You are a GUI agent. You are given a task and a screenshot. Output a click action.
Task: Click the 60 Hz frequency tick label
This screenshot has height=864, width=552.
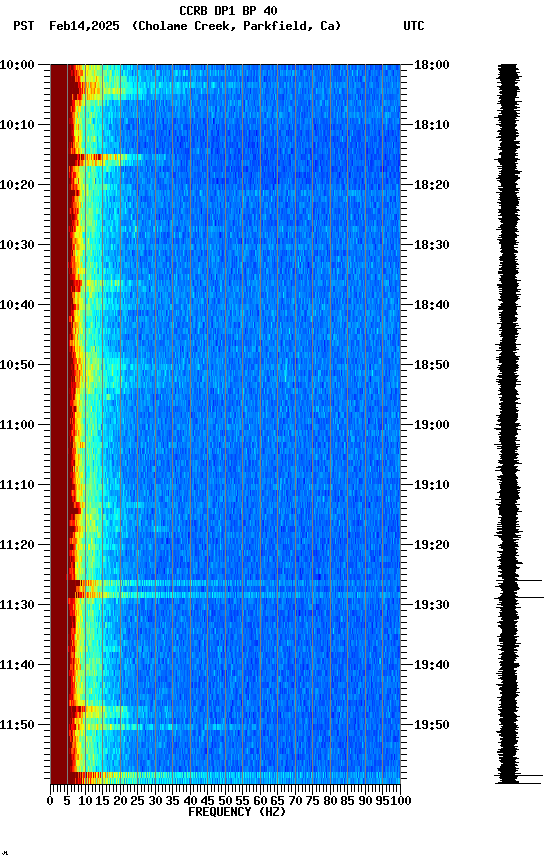(x=260, y=801)
